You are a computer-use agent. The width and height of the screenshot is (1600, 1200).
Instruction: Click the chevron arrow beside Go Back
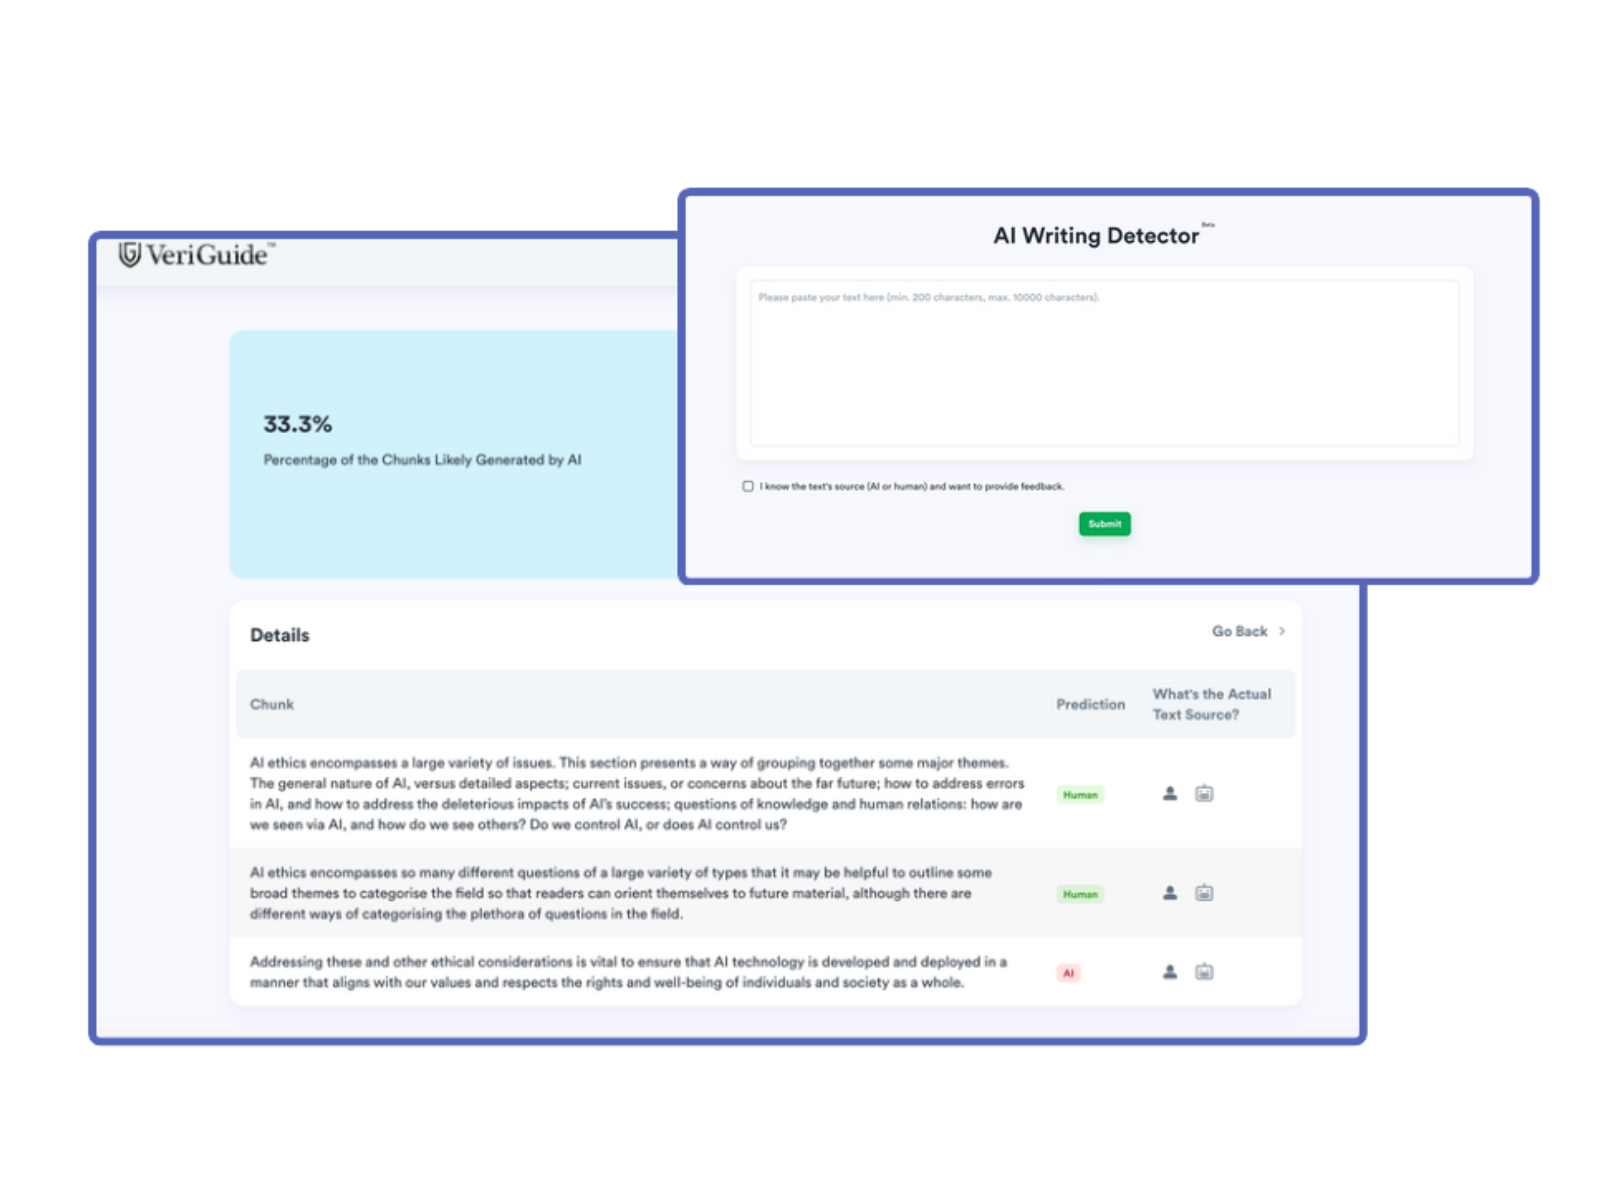coord(1282,631)
